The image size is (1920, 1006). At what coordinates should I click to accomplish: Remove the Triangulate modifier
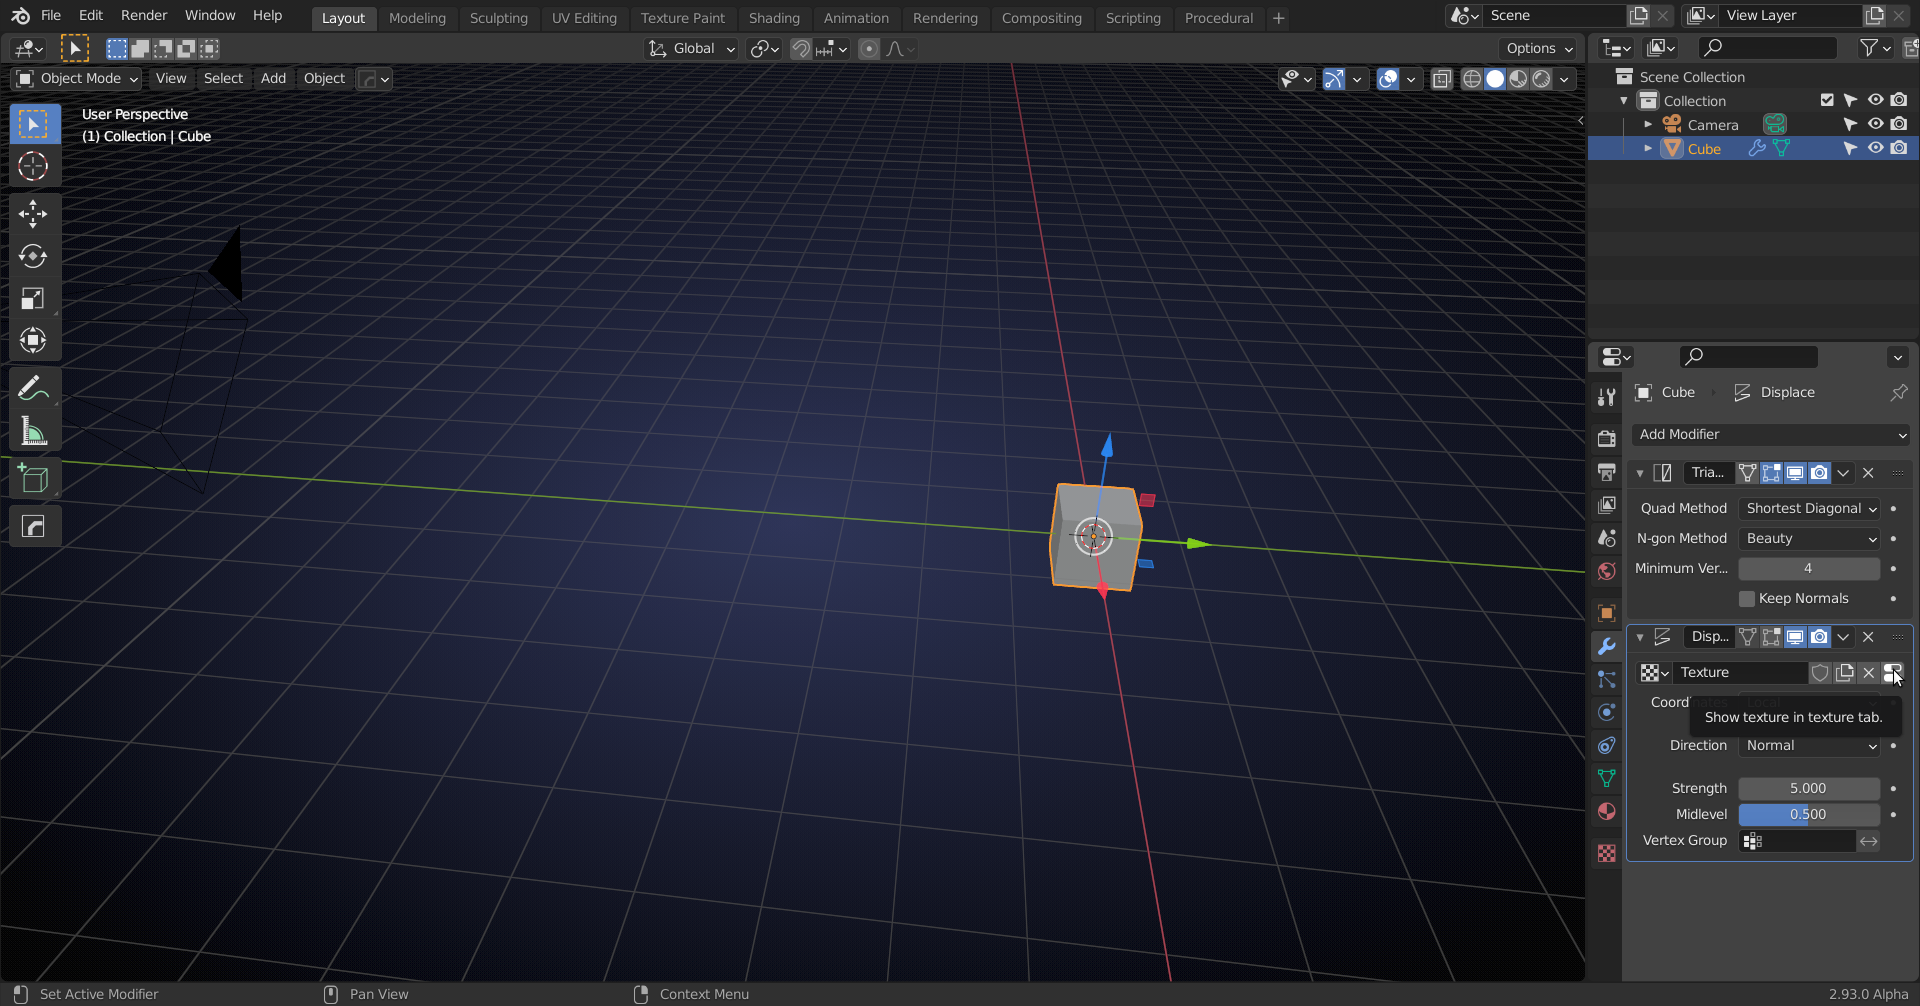tap(1868, 473)
